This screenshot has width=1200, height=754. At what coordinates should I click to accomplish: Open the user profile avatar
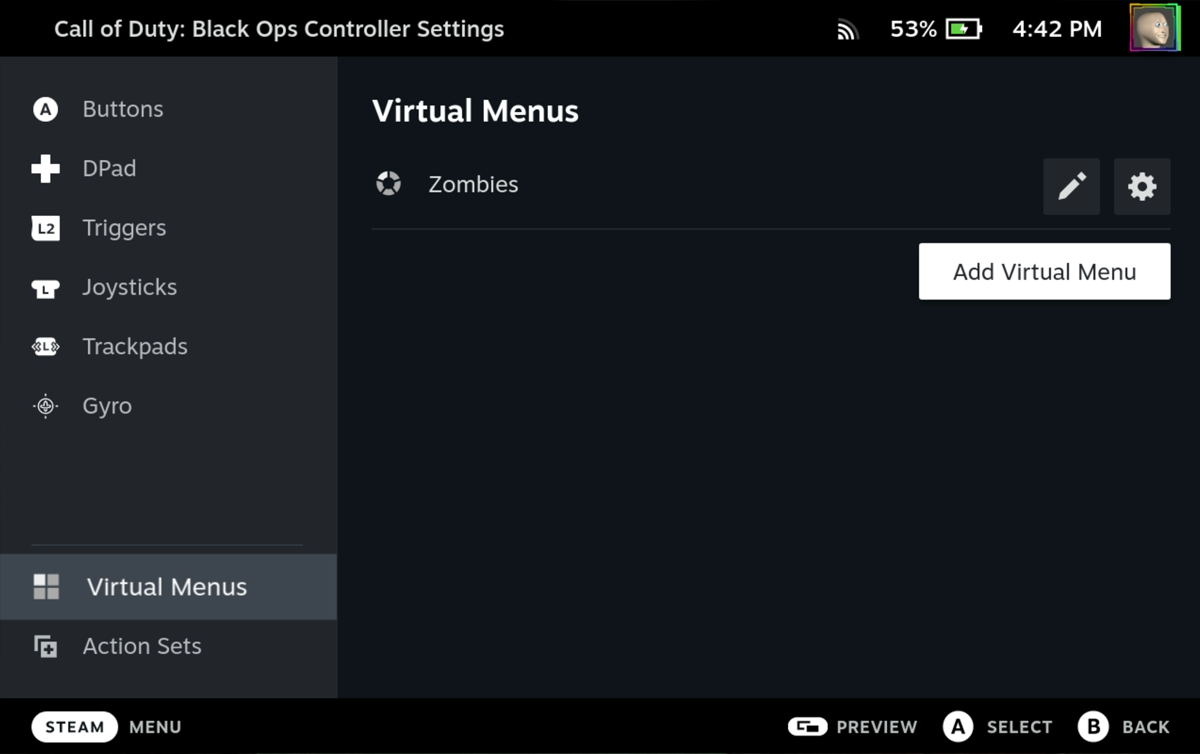point(1155,28)
